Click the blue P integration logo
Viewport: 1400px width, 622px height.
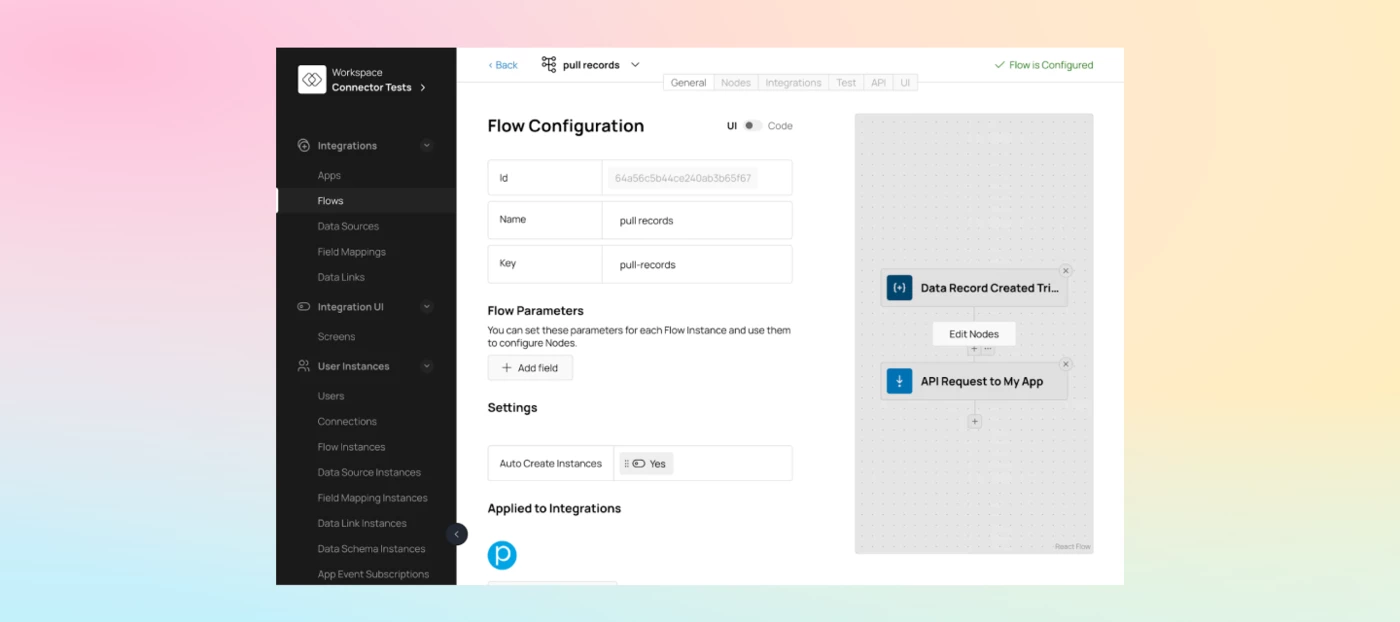tap(502, 555)
